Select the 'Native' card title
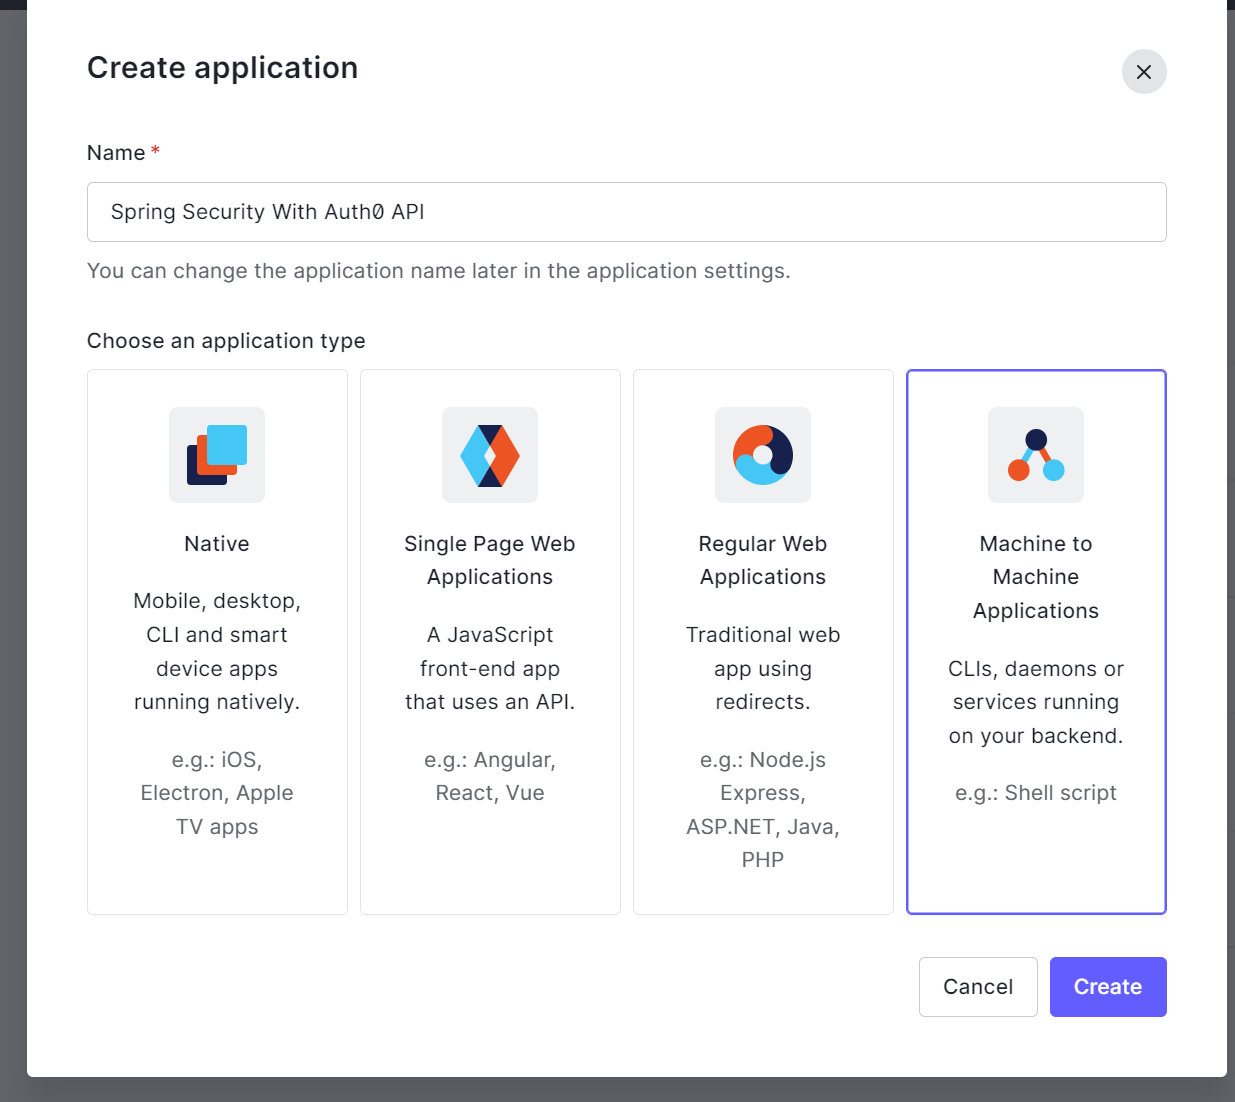The width and height of the screenshot is (1235, 1102). point(217,544)
